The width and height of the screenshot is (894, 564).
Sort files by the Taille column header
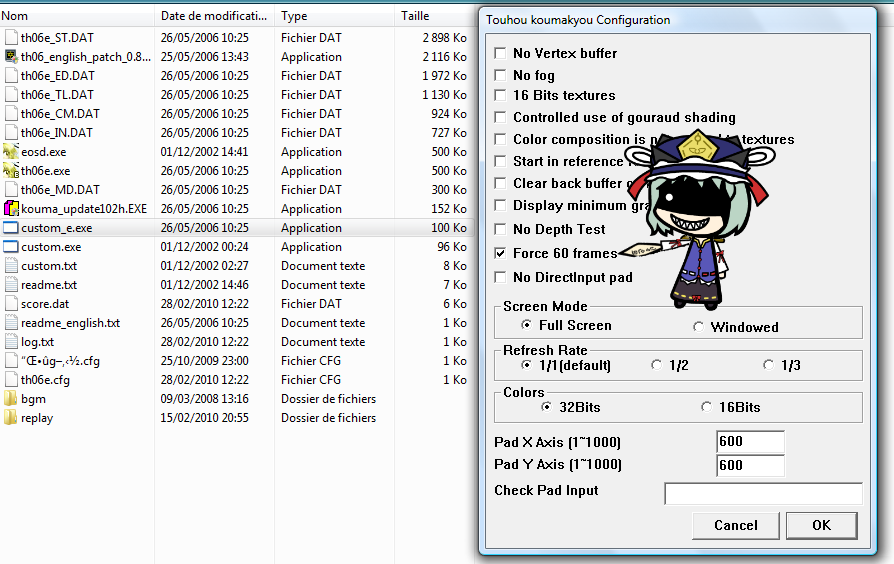pos(434,16)
